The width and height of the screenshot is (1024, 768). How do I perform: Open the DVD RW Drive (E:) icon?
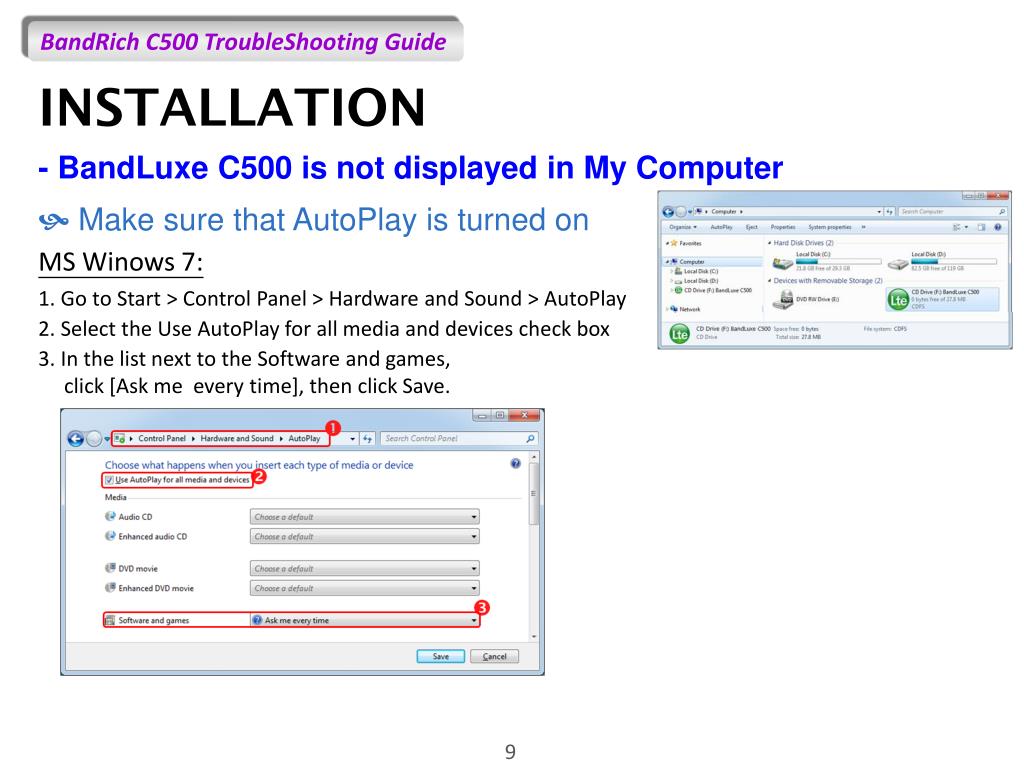pyautogui.click(x=782, y=300)
